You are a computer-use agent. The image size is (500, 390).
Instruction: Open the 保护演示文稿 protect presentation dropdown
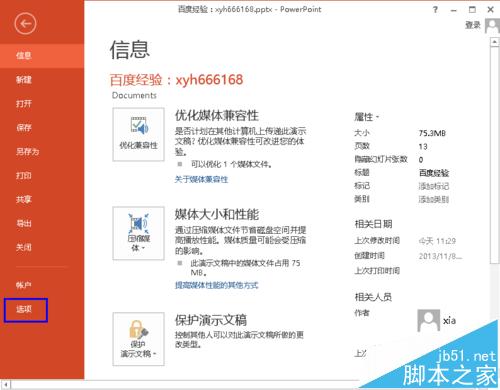[x=138, y=339]
